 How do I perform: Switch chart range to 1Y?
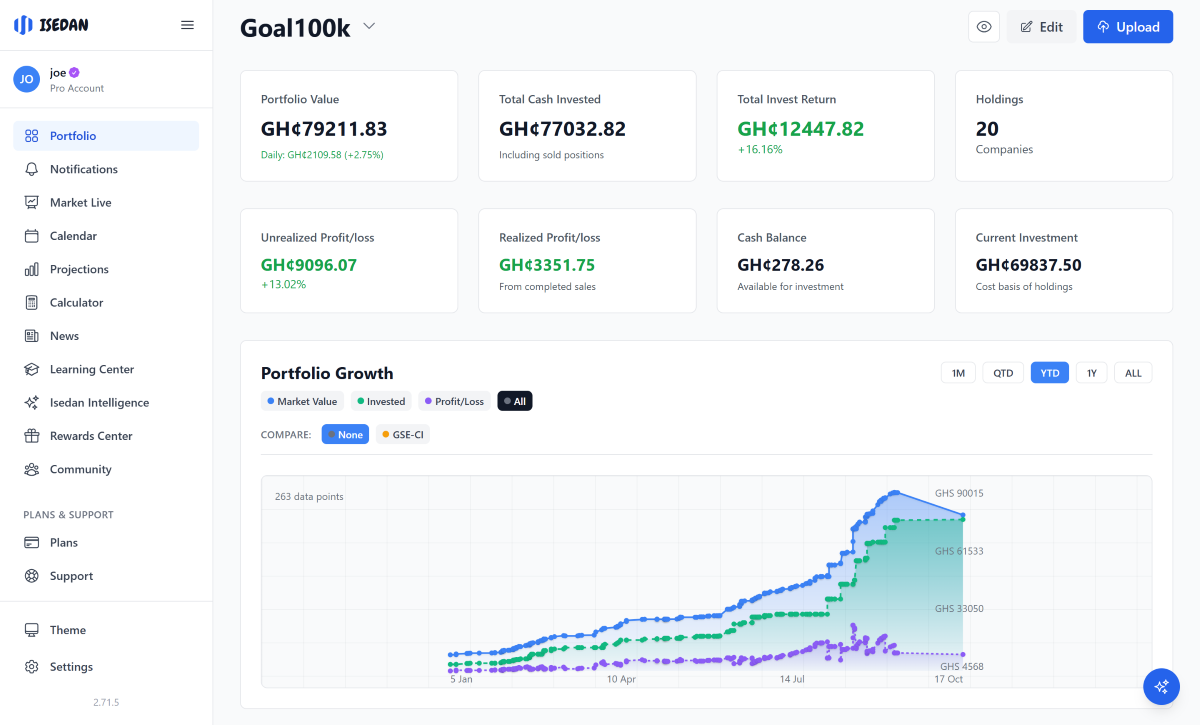[x=1092, y=373]
